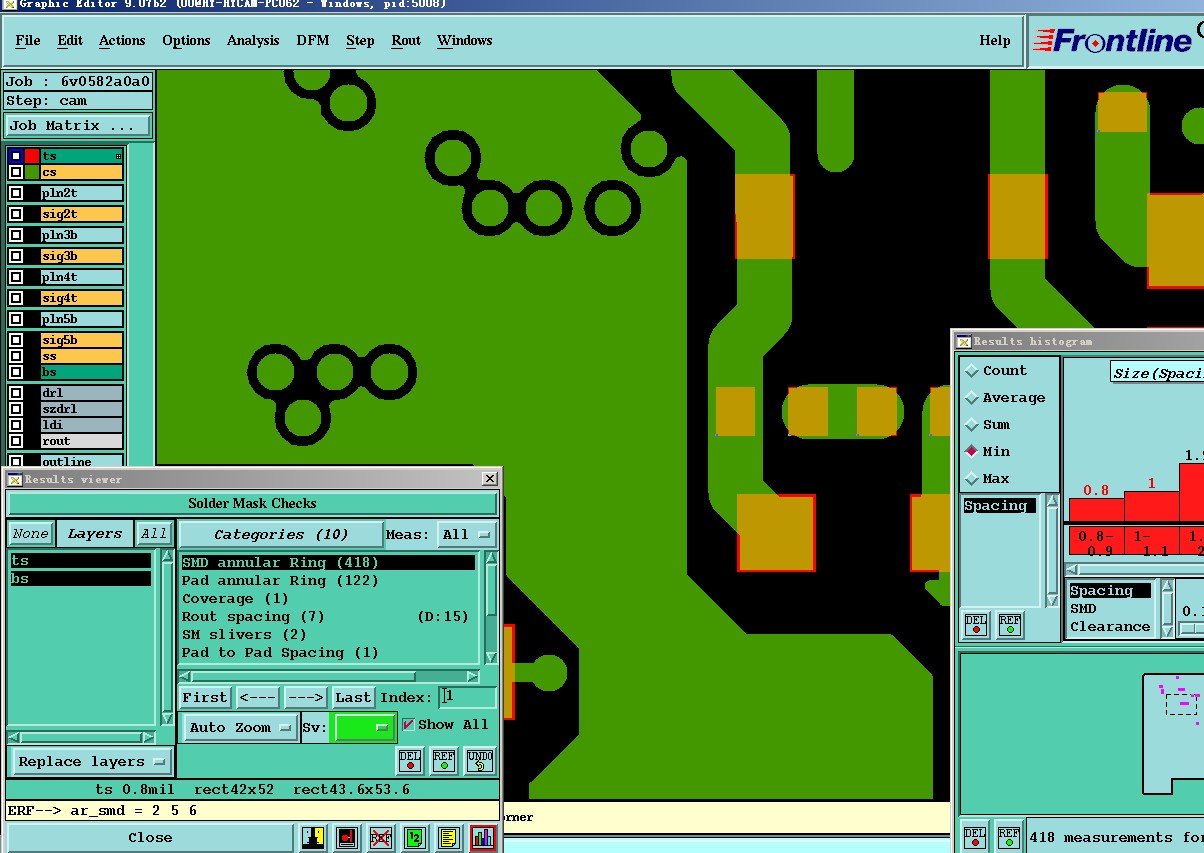Select the Min radio option
The height and width of the screenshot is (853, 1204).
click(x=971, y=451)
